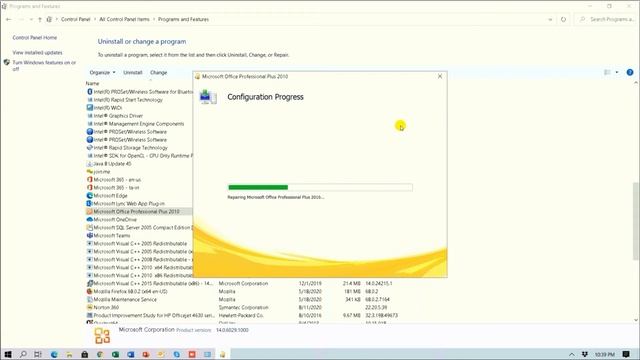The height and width of the screenshot is (360, 640).
Task: Open Task View from the taskbar
Action: (x=38, y=354)
